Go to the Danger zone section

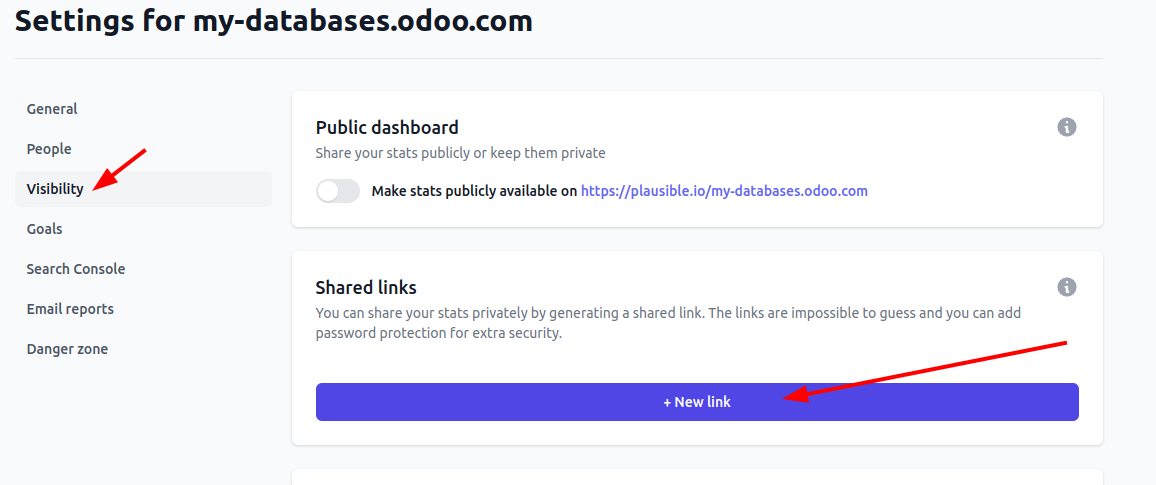[67, 349]
